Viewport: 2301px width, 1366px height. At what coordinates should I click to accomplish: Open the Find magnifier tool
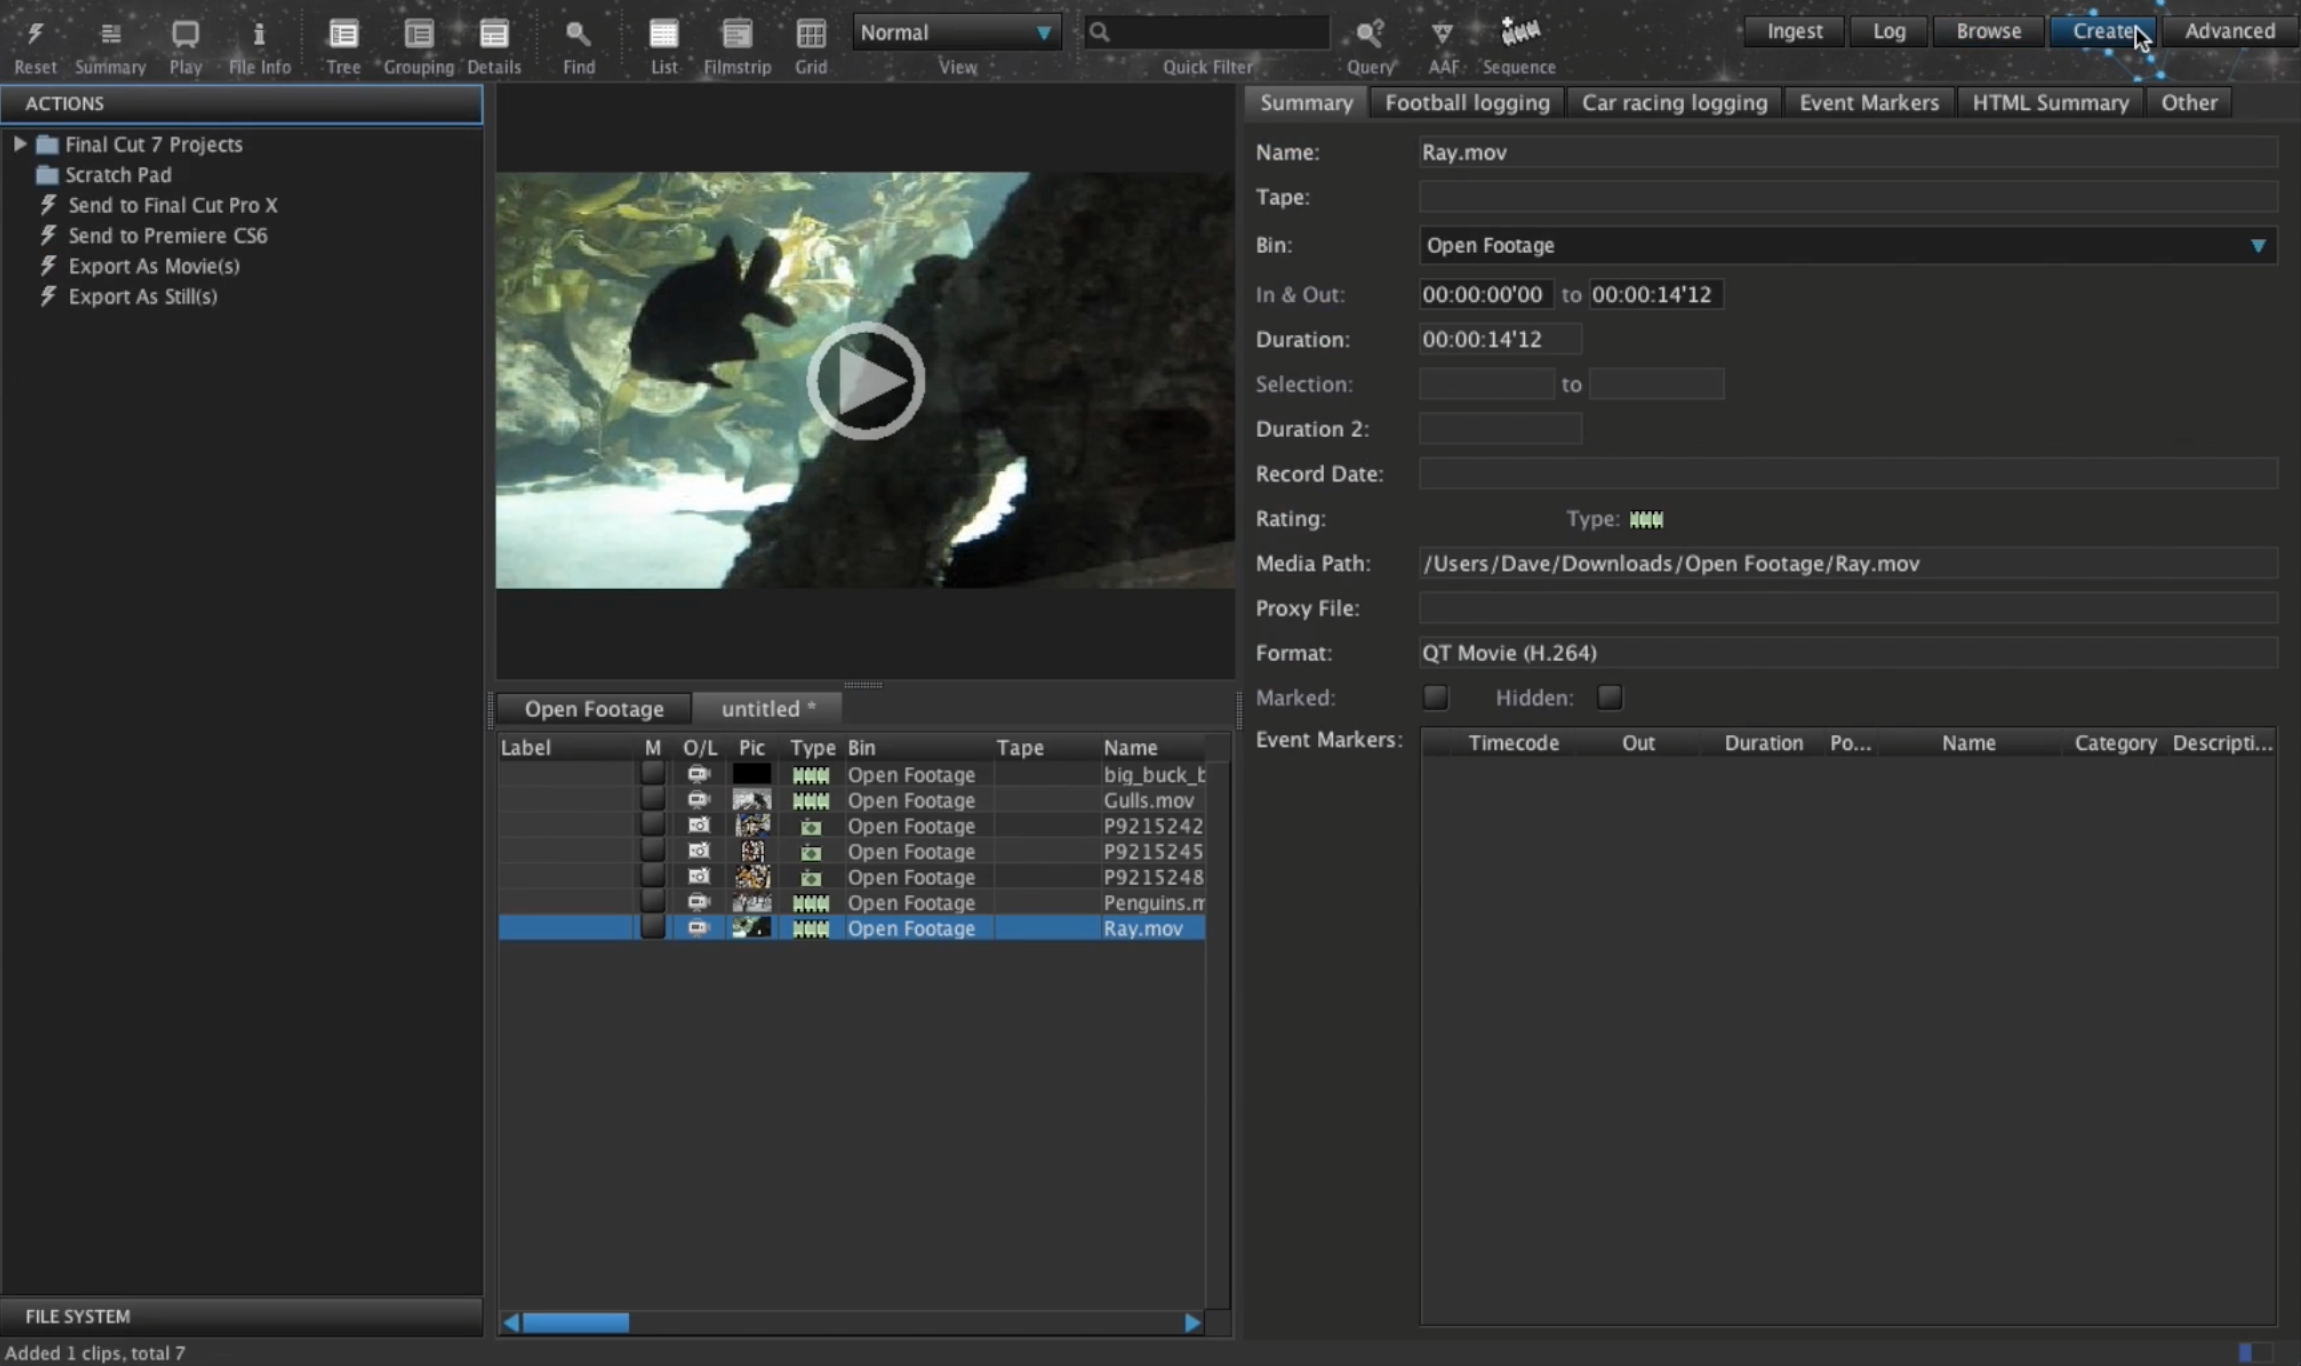pyautogui.click(x=578, y=35)
